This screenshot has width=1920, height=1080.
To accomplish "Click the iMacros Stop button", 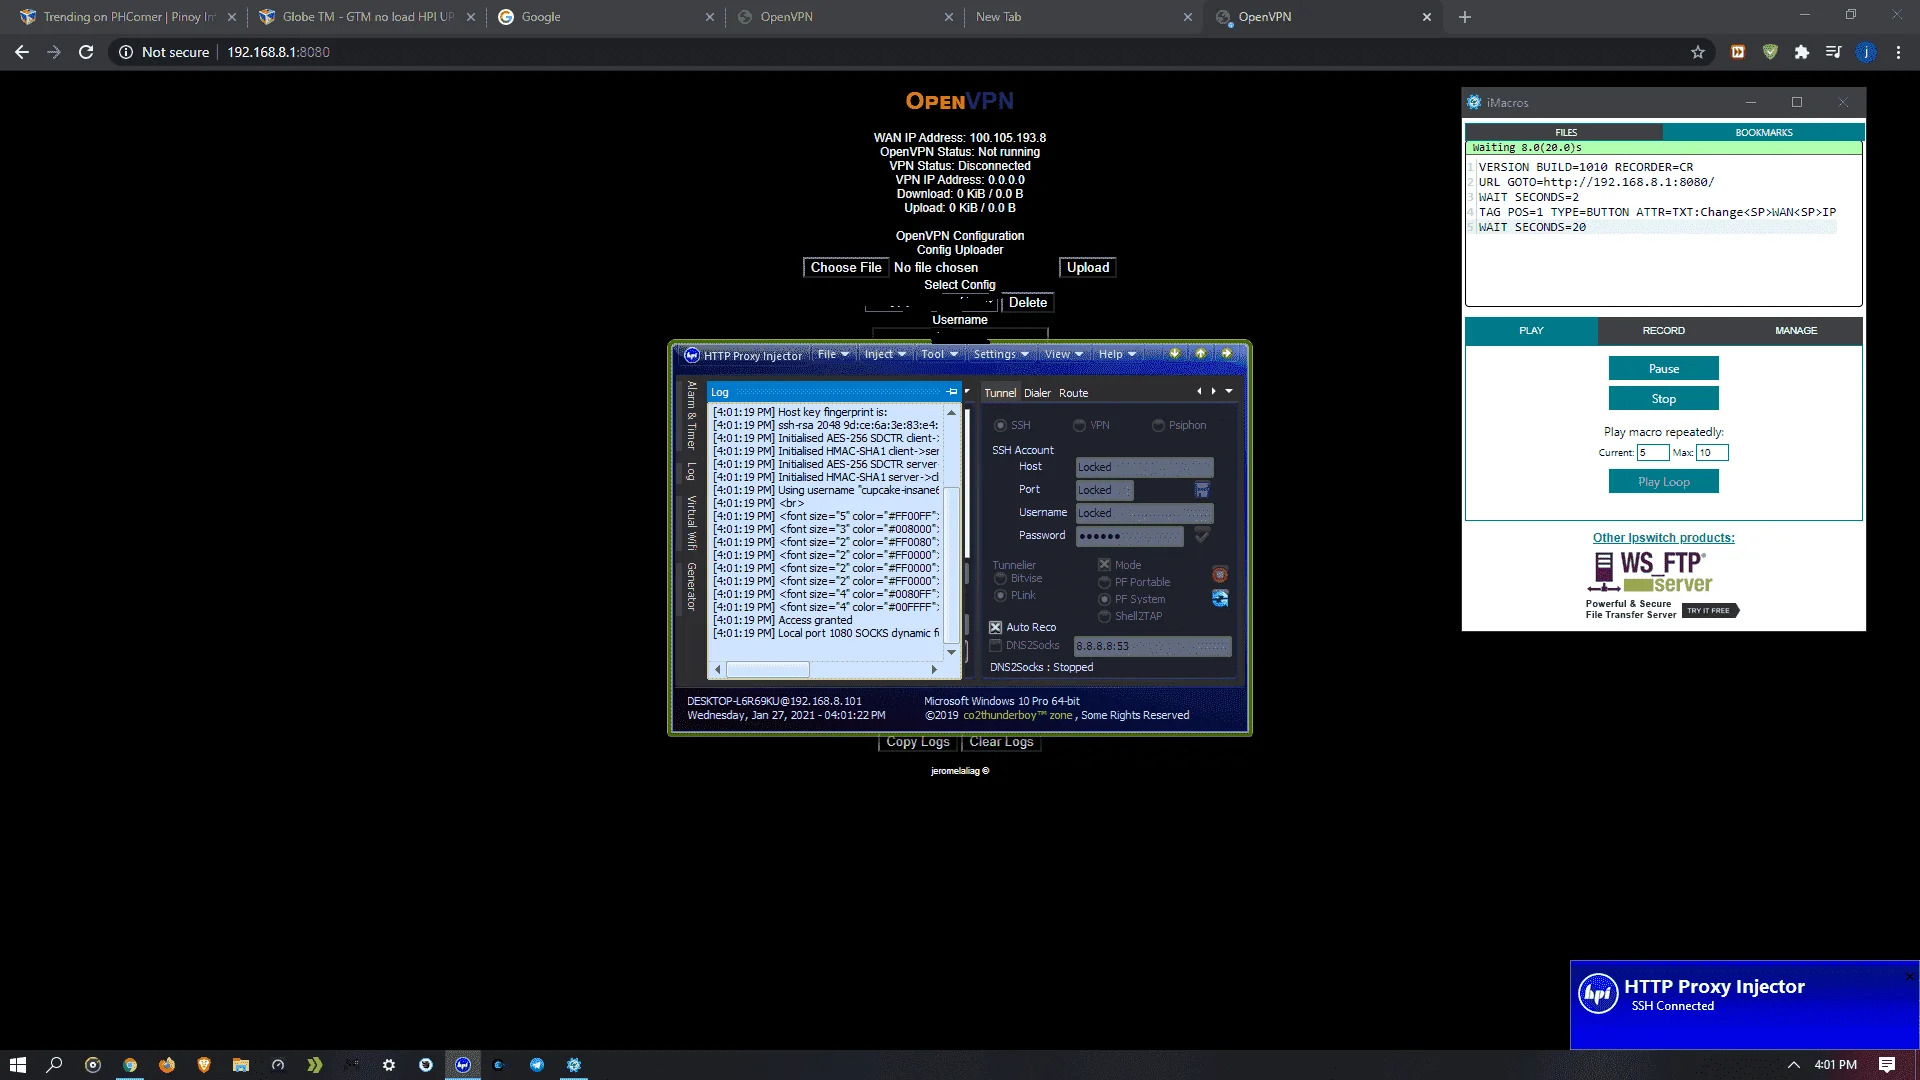I will coord(1664,399).
